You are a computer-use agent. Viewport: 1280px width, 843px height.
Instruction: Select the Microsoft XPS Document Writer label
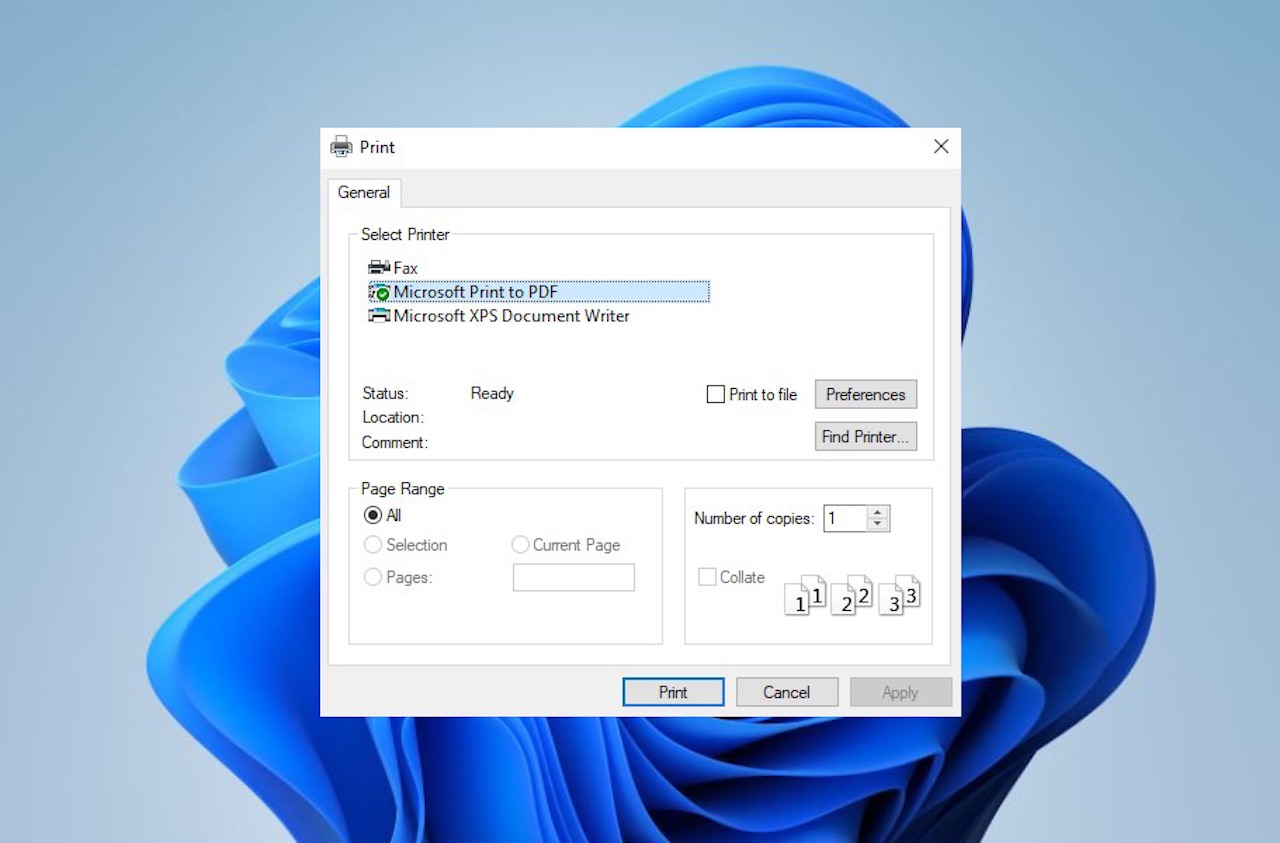pos(511,316)
